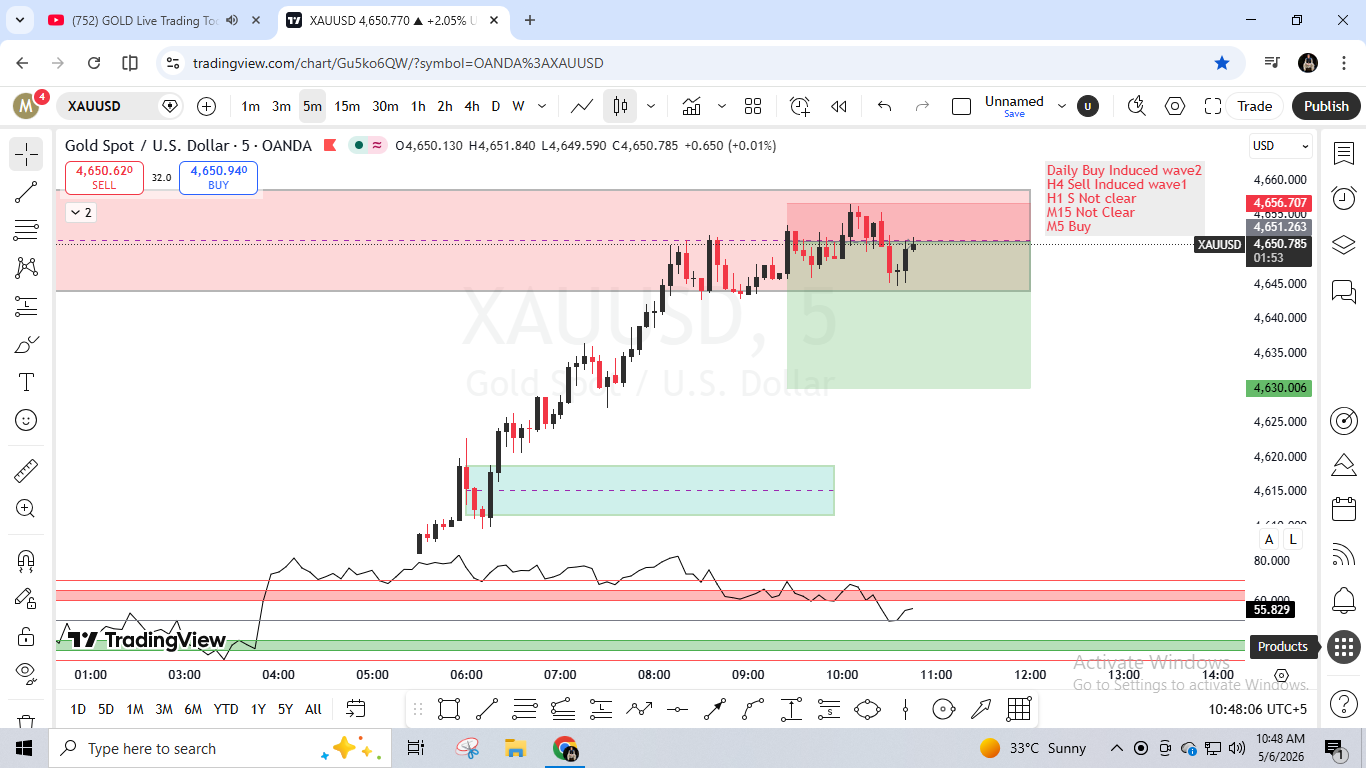The height and width of the screenshot is (768, 1366).
Task: Toggle the flag marker beside the symbol name
Action: coord(329,146)
